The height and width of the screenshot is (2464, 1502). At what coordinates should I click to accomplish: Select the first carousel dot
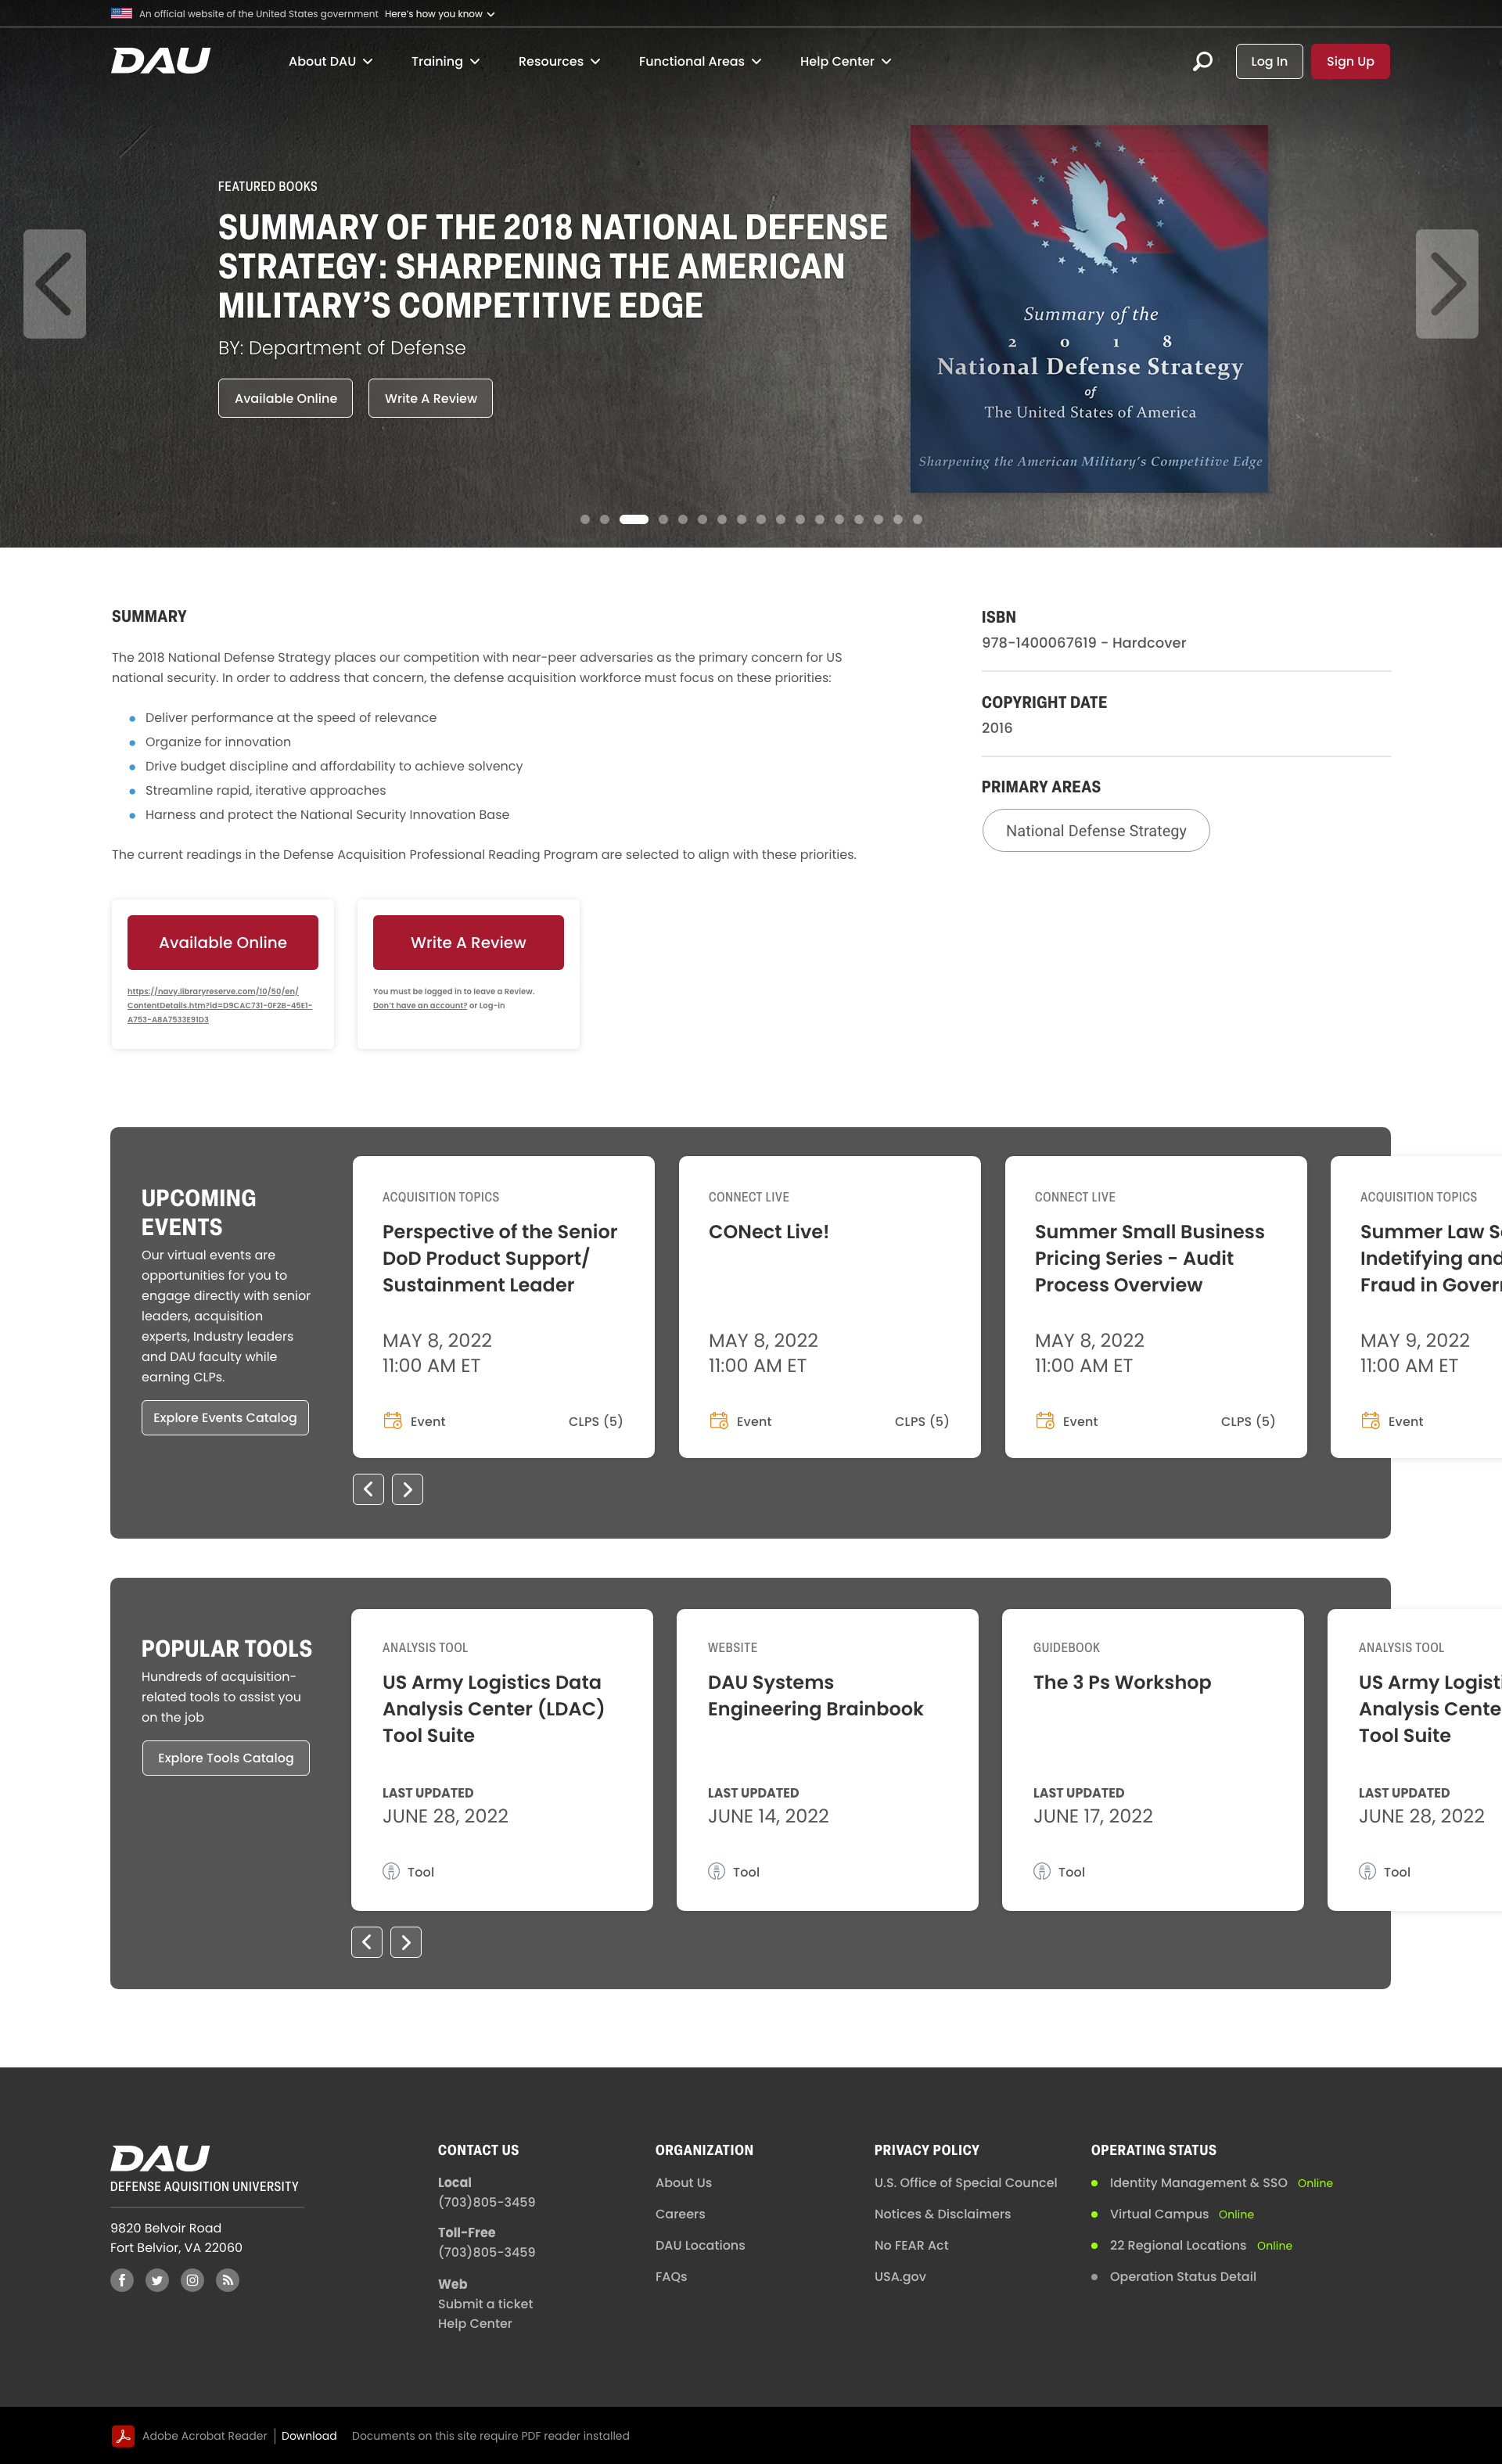click(x=585, y=519)
